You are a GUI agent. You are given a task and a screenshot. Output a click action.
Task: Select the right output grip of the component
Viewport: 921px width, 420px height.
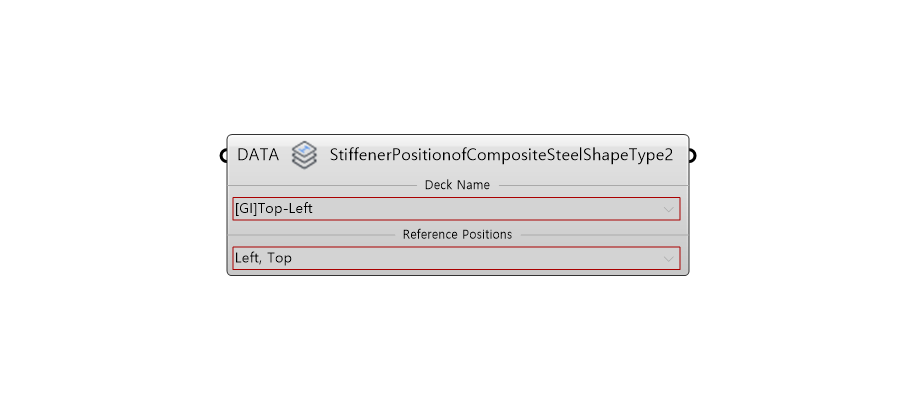693,156
